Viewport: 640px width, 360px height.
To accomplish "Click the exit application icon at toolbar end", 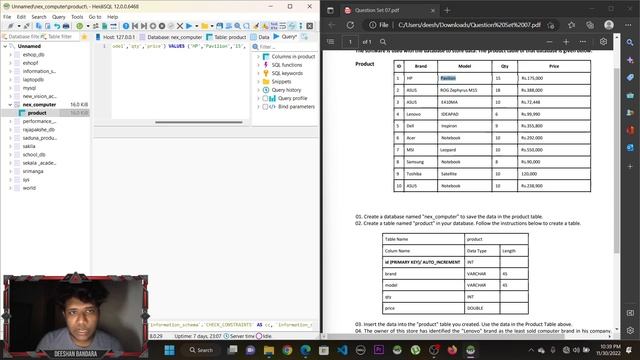I will [x=310, y=26].
